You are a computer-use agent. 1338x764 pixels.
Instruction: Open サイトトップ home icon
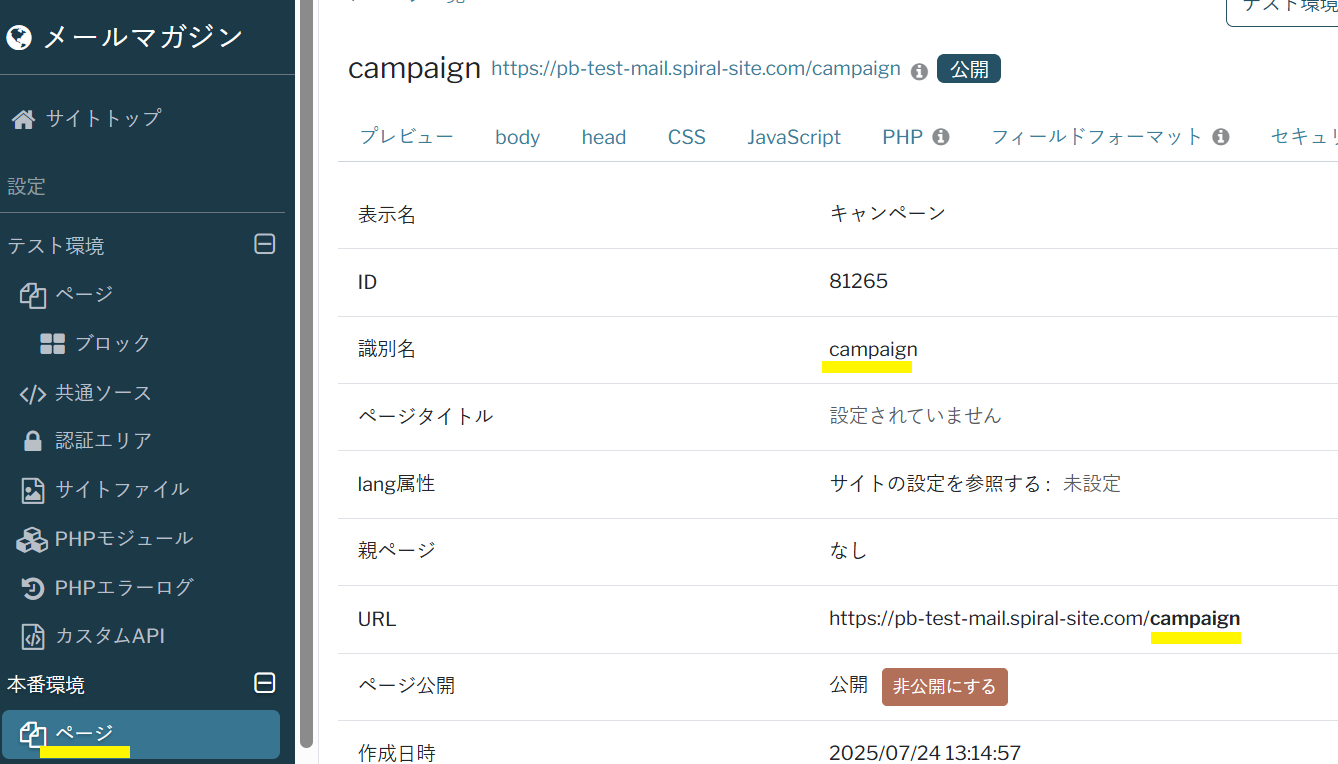[x=23, y=119]
